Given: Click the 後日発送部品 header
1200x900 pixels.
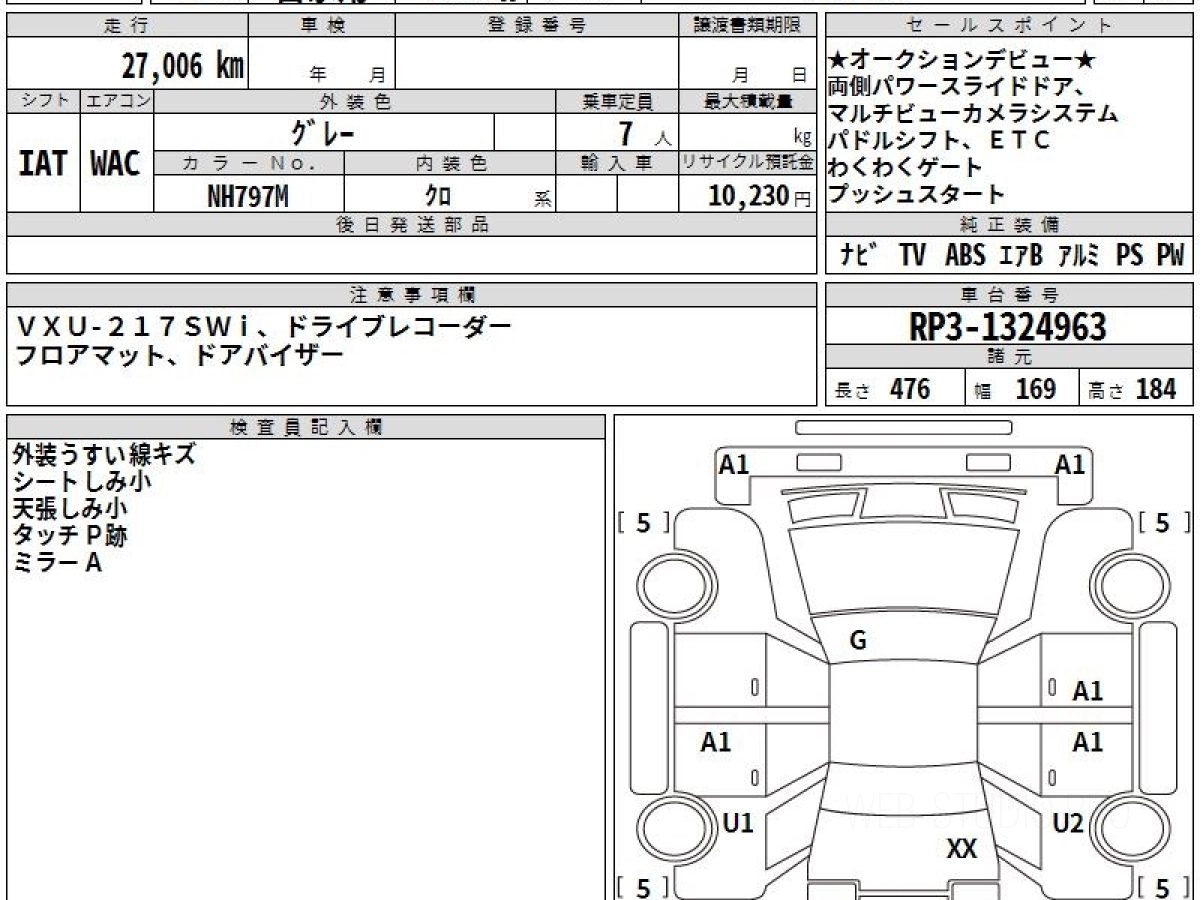Looking at the screenshot, I should 411,225.
